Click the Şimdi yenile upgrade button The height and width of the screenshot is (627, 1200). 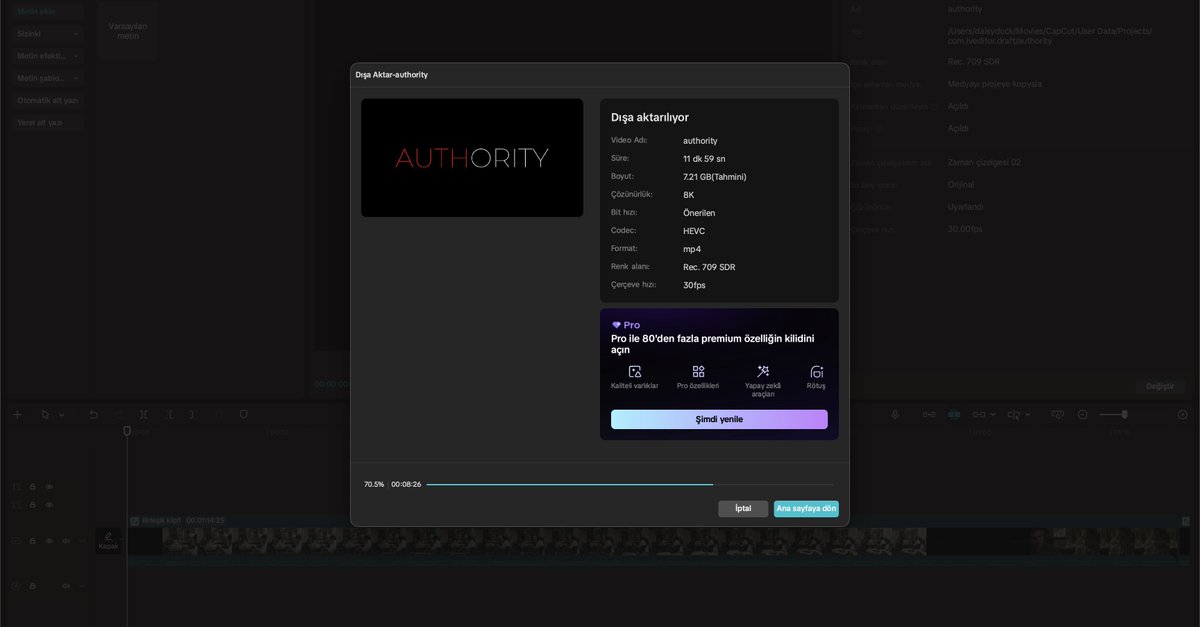click(719, 419)
